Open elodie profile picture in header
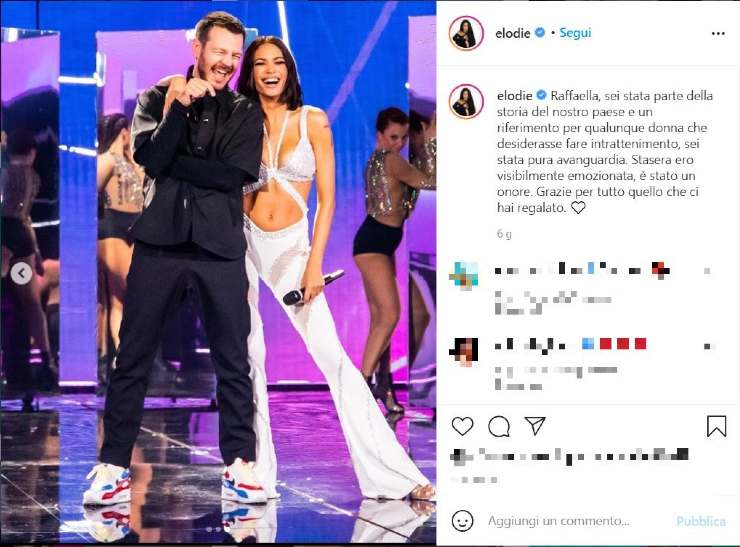The height and width of the screenshot is (547, 740). click(x=466, y=33)
